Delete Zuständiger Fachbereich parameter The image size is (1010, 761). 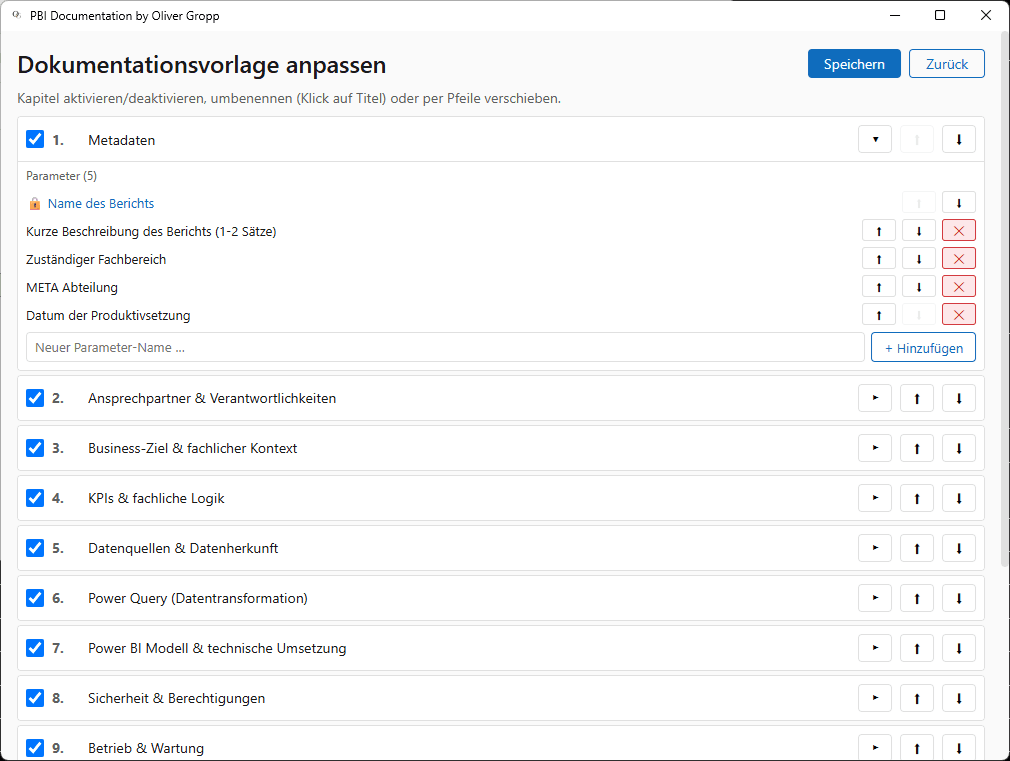pos(958,259)
